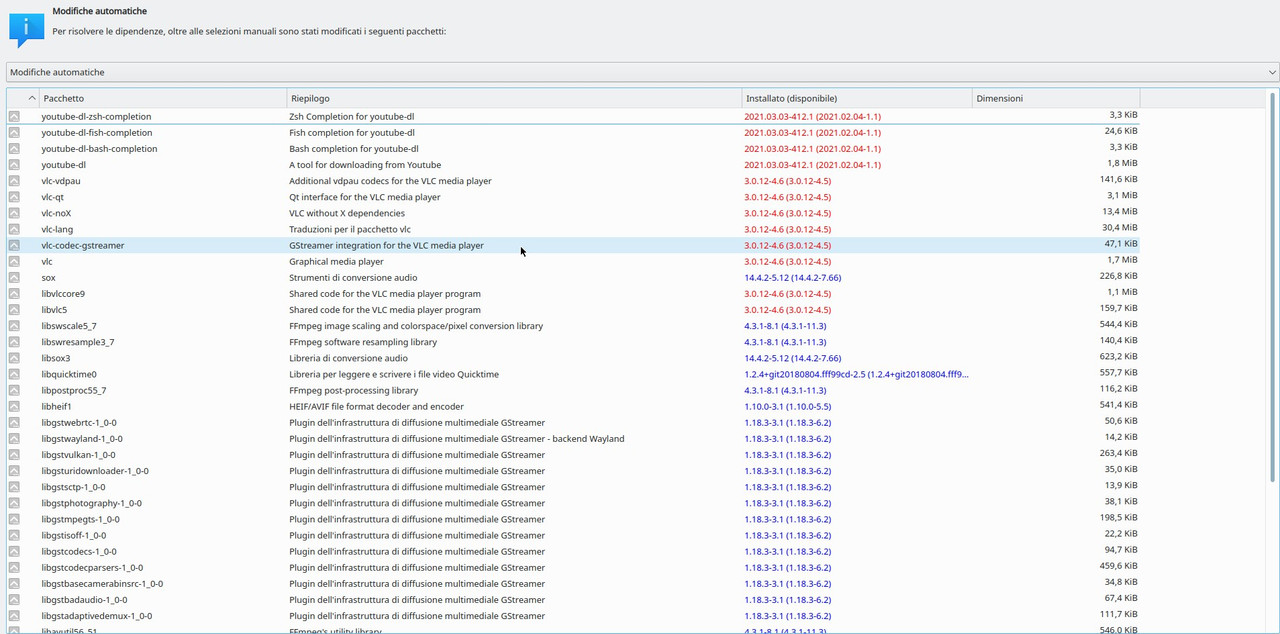This screenshot has height=634, width=1280.
Task: Click summary mentioning 'backend Wayland'
Action: [x=457, y=439]
